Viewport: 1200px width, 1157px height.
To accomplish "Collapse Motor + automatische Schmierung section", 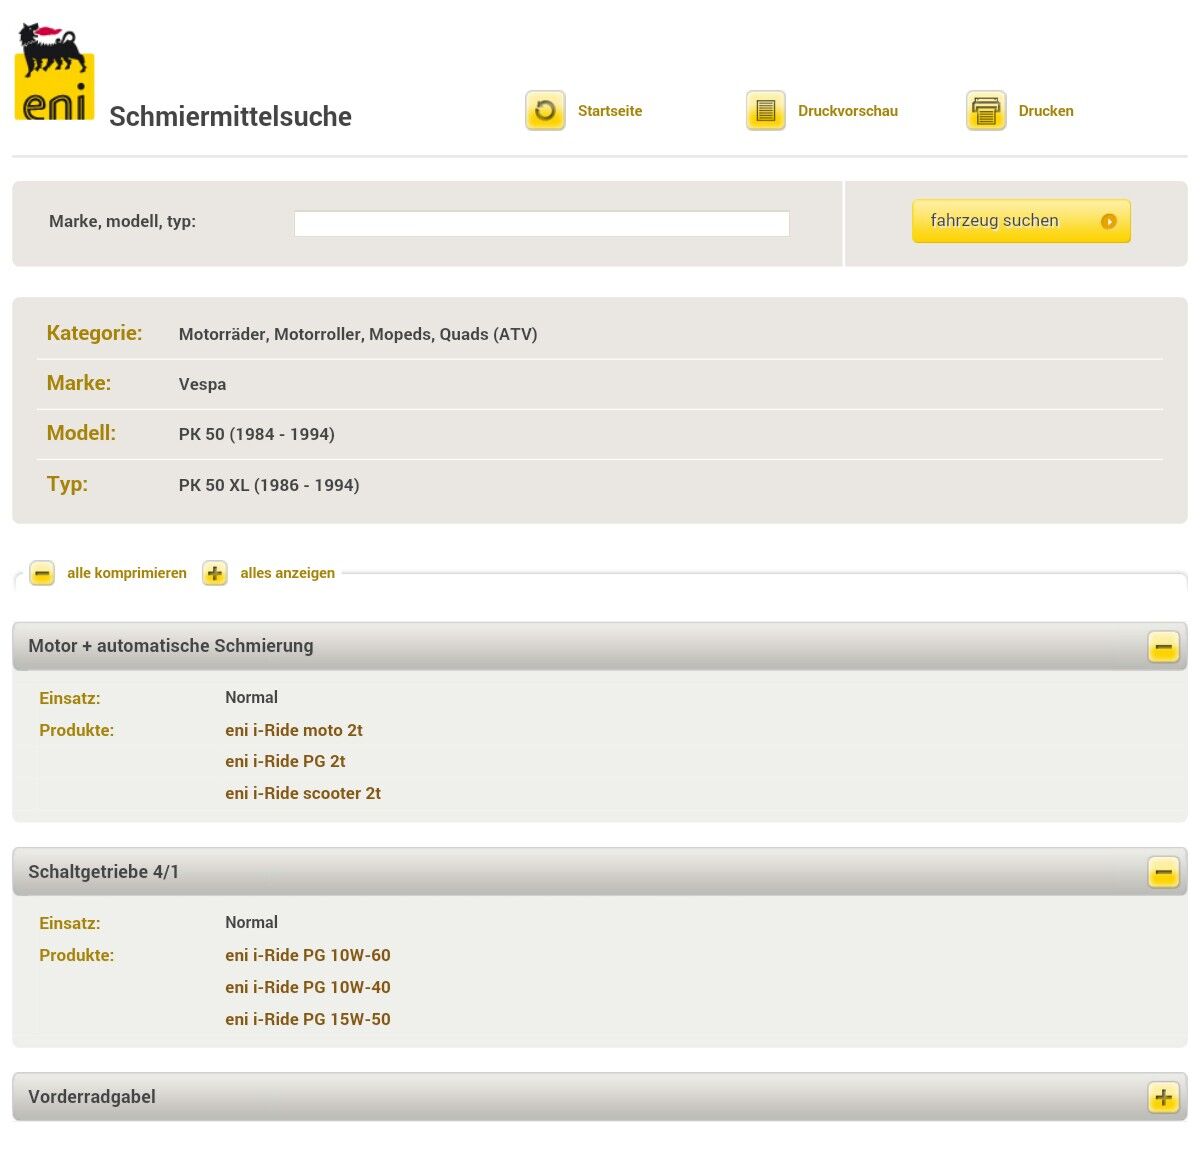I will pos(1163,647).
